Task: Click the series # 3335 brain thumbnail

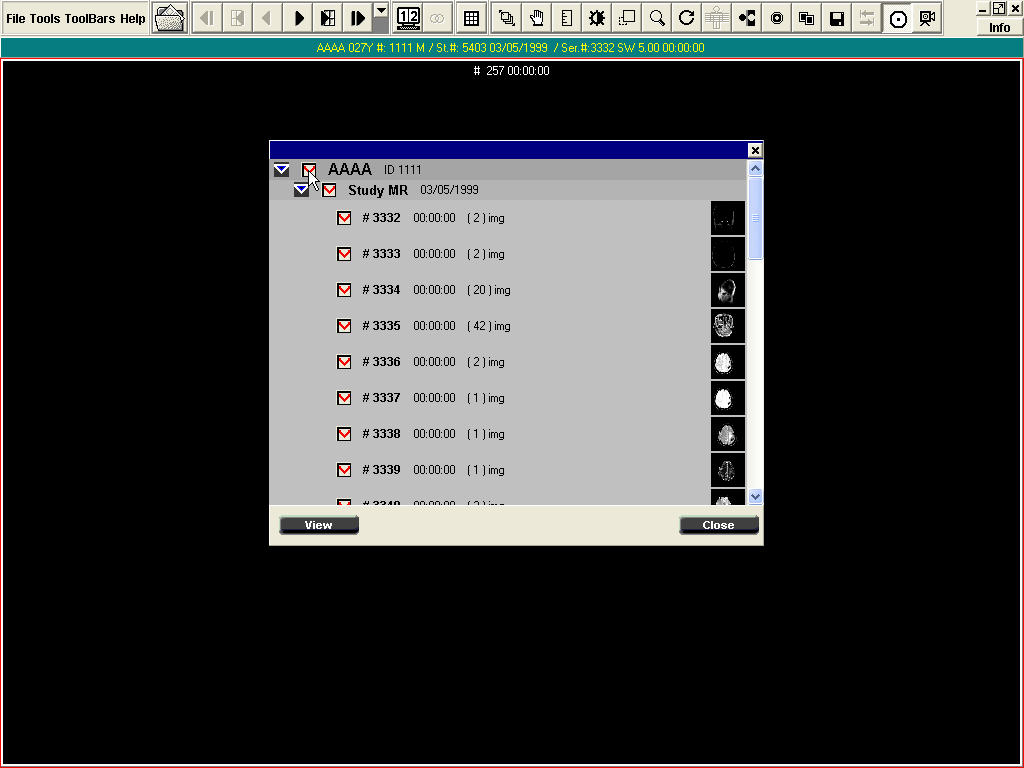Action: click(727, 326)
